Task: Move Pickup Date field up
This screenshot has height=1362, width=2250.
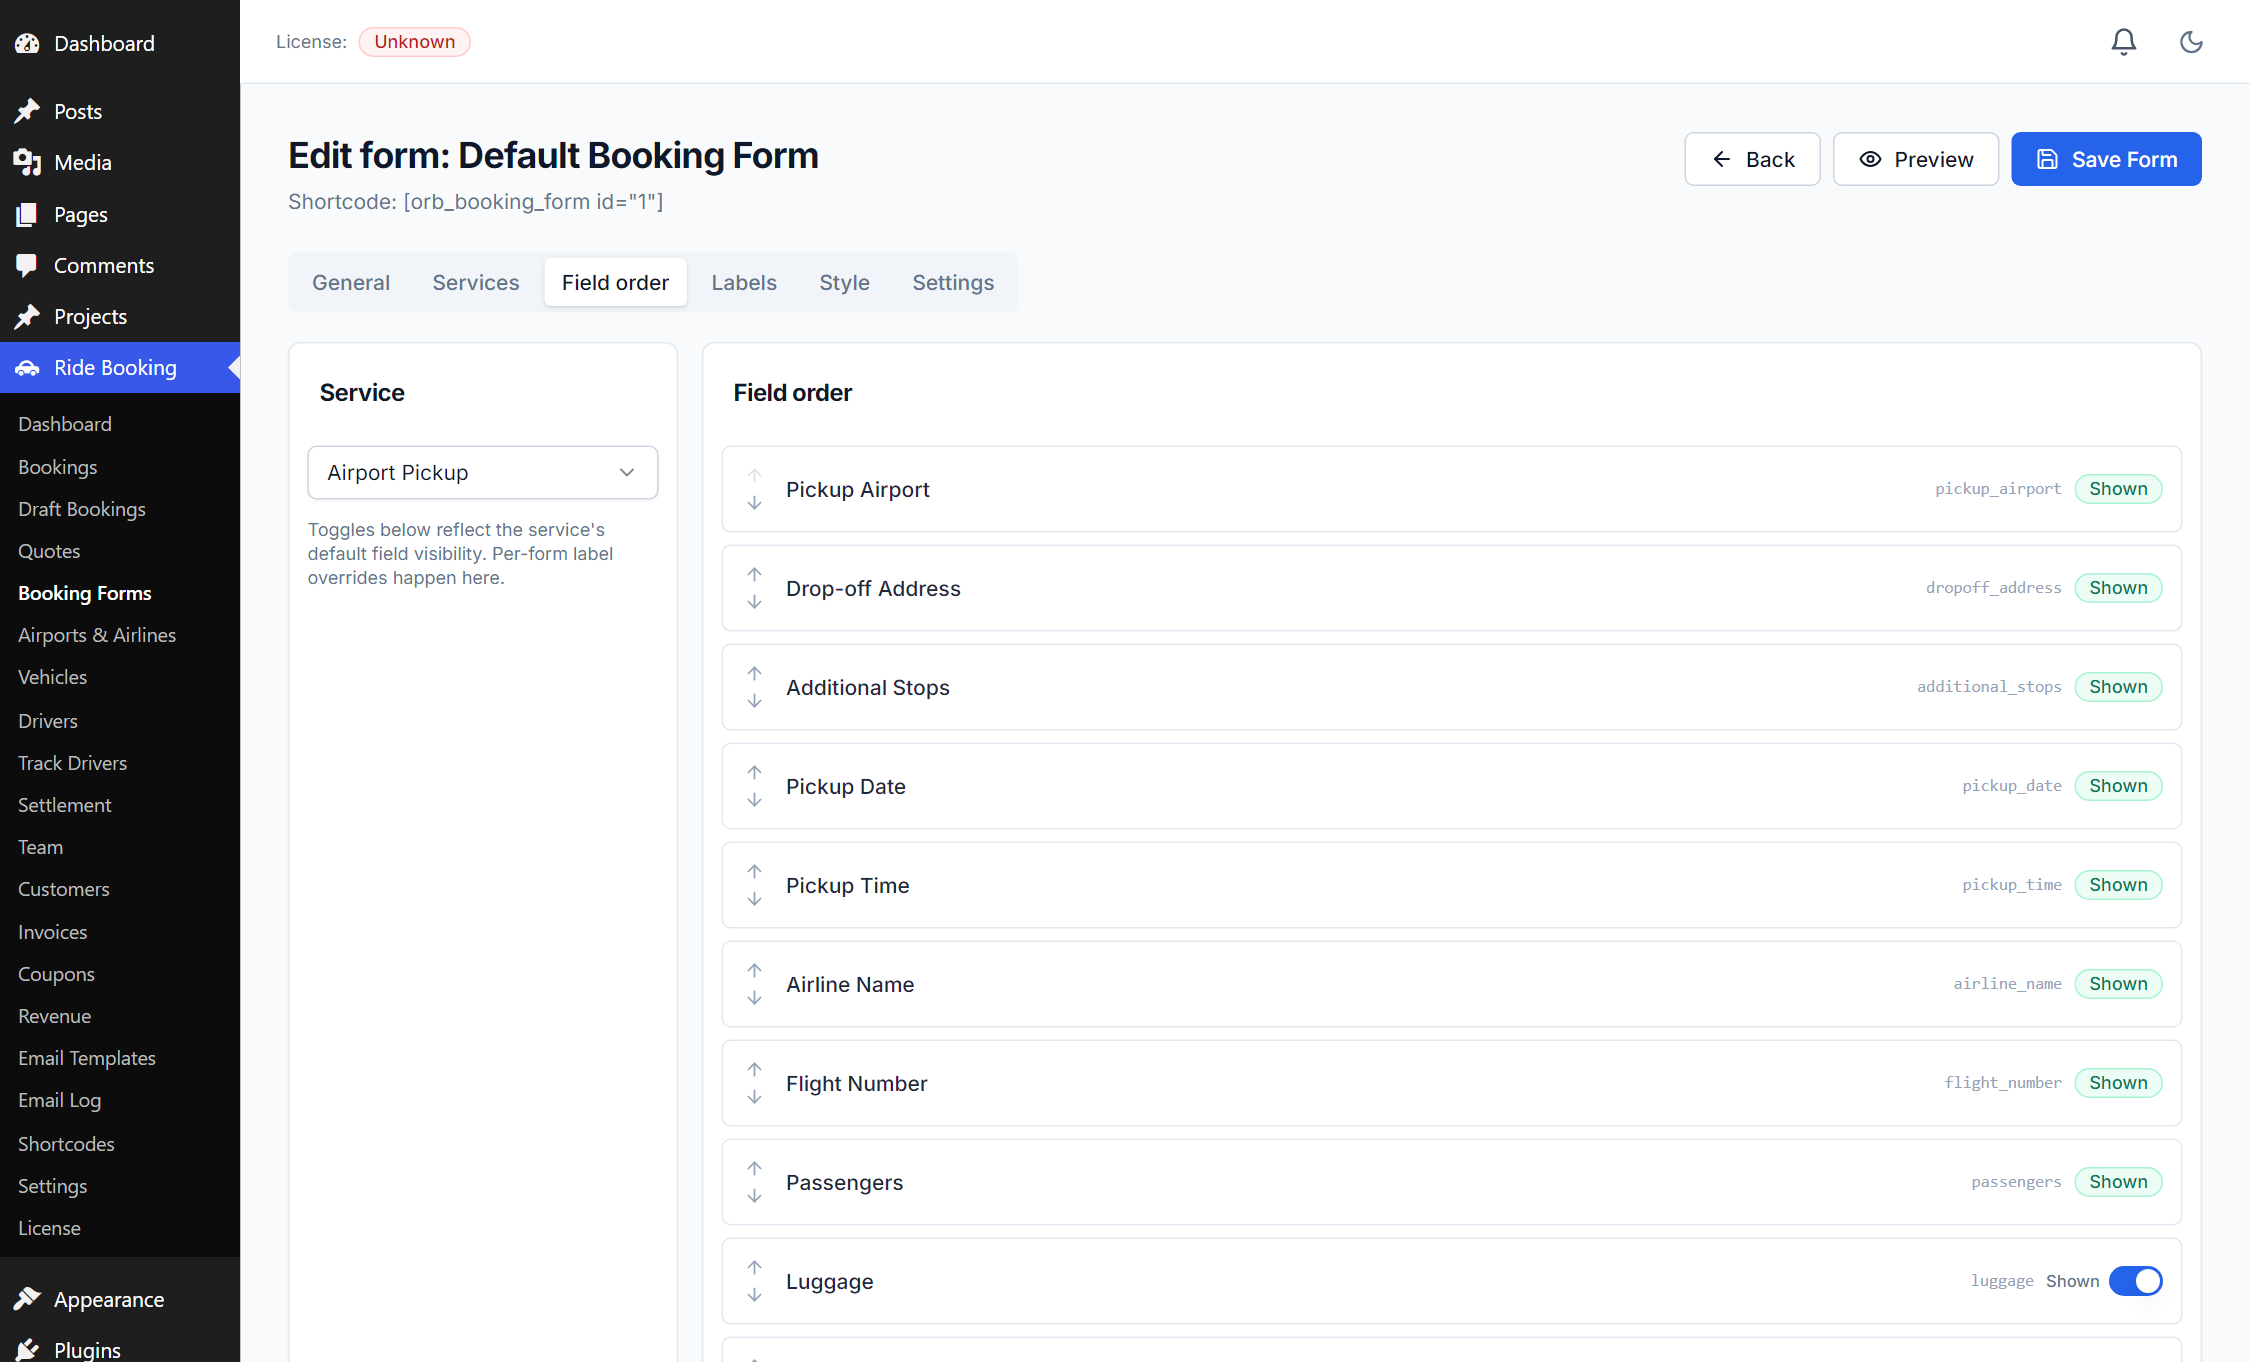Action: pos(755,772)
